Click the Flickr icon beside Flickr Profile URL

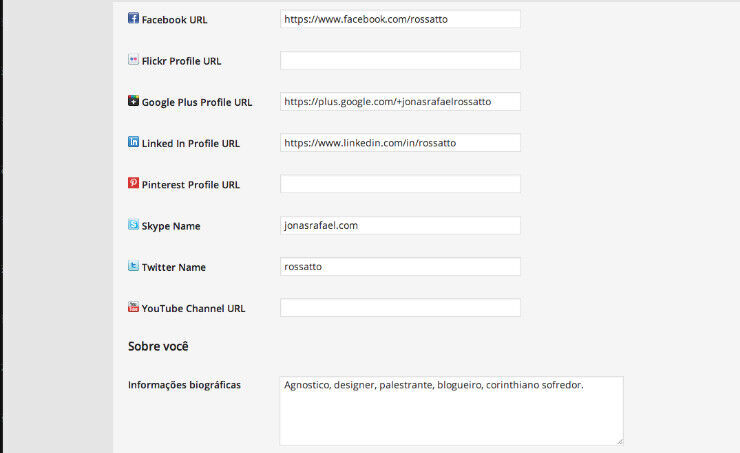pyautogui.click(x=134, y=60)
